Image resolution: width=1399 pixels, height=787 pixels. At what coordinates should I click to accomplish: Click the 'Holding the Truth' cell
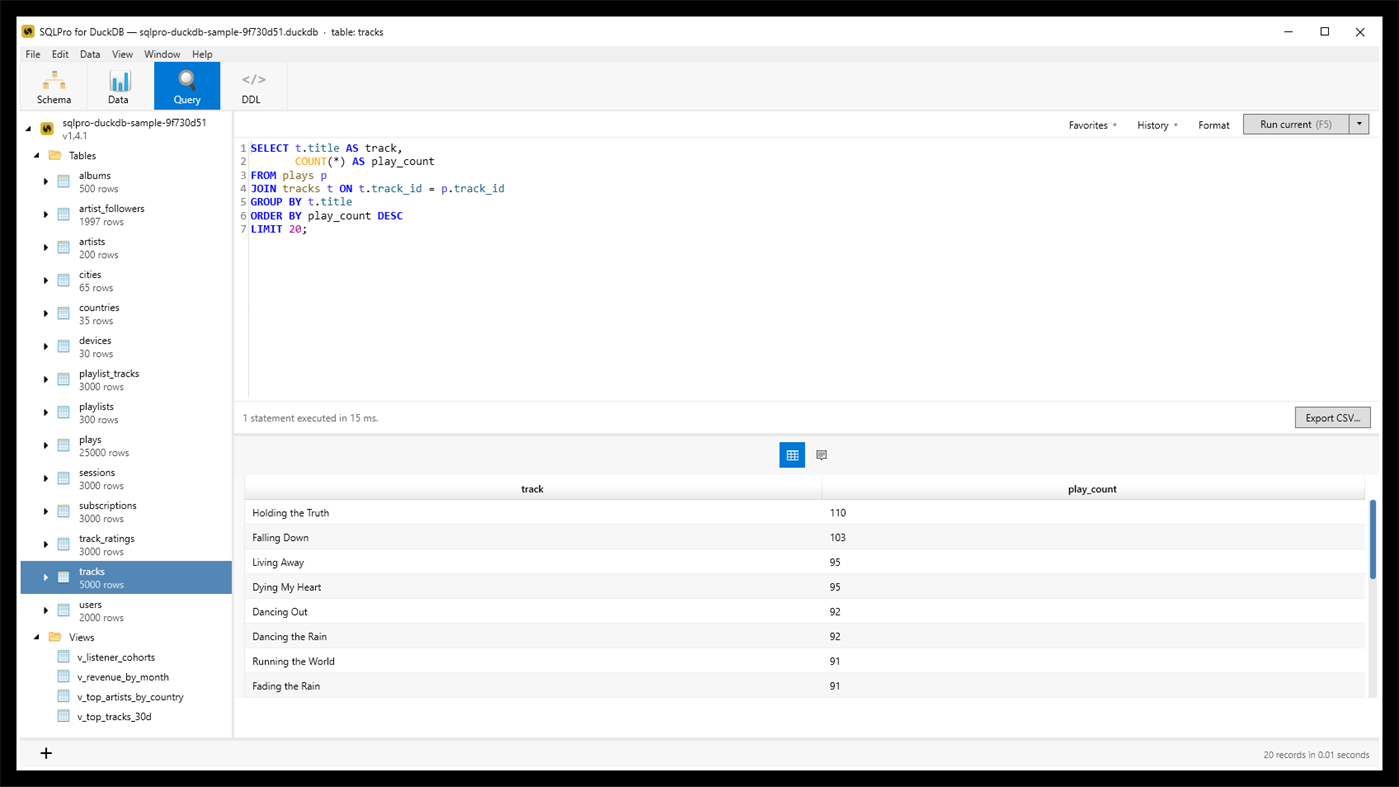click(x=534, y=513)
